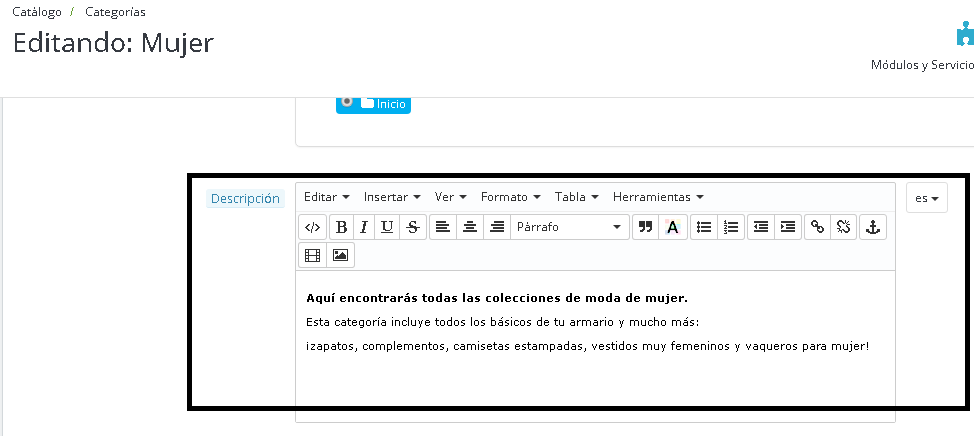Open the es language dropdown
The height and width of the screenshot is (436, 974).
927,198
